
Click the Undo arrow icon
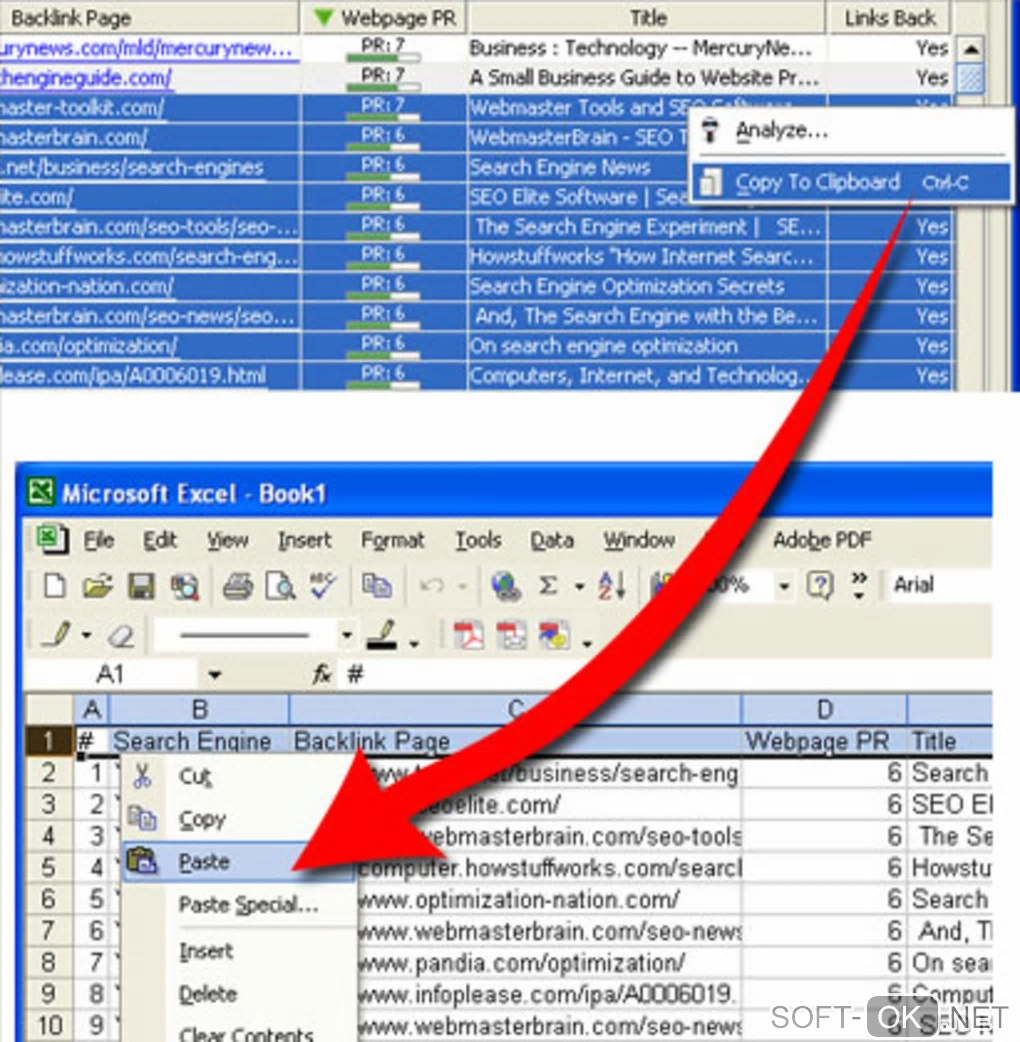click(432, 586)
